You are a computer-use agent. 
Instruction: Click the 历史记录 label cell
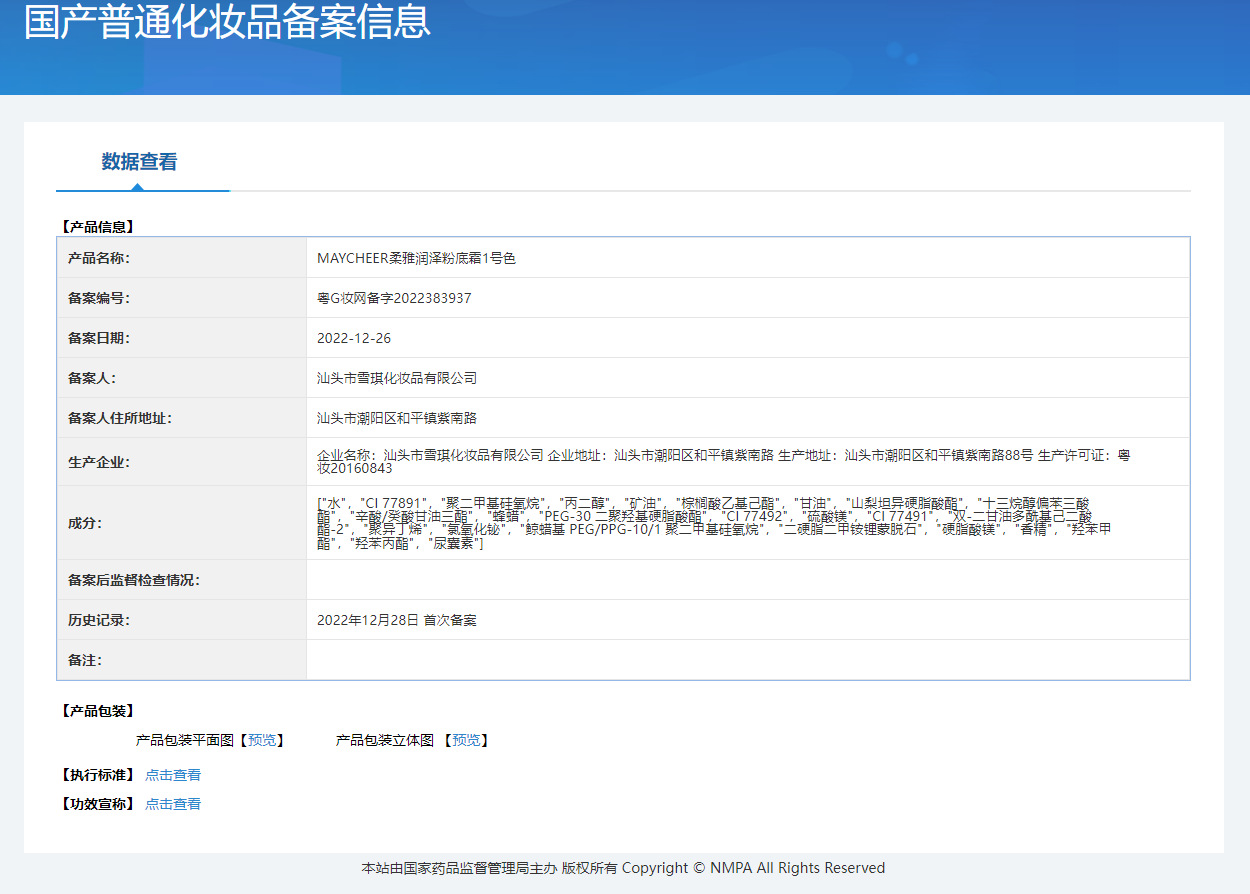[182, 620]
